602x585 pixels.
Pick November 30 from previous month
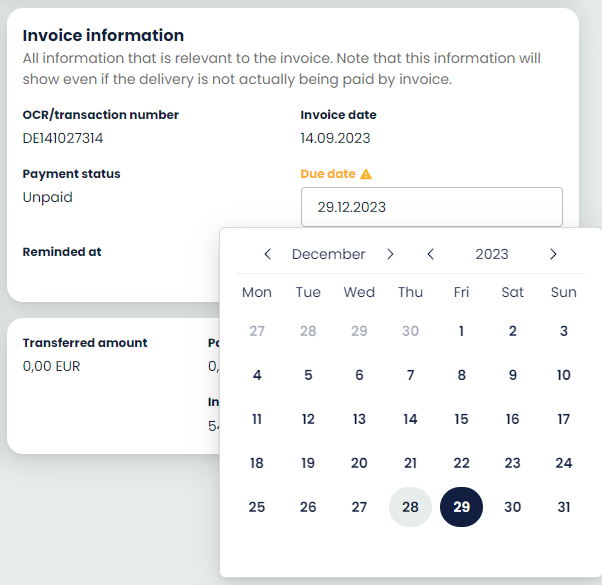point(410,331)
